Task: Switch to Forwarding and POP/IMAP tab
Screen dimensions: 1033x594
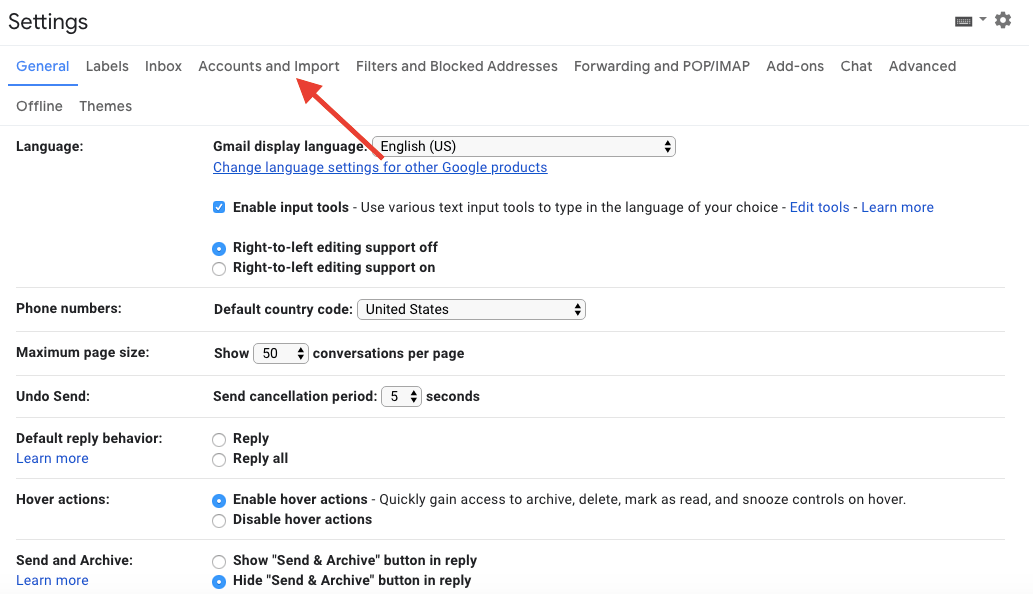Action: tap(661, 67)
